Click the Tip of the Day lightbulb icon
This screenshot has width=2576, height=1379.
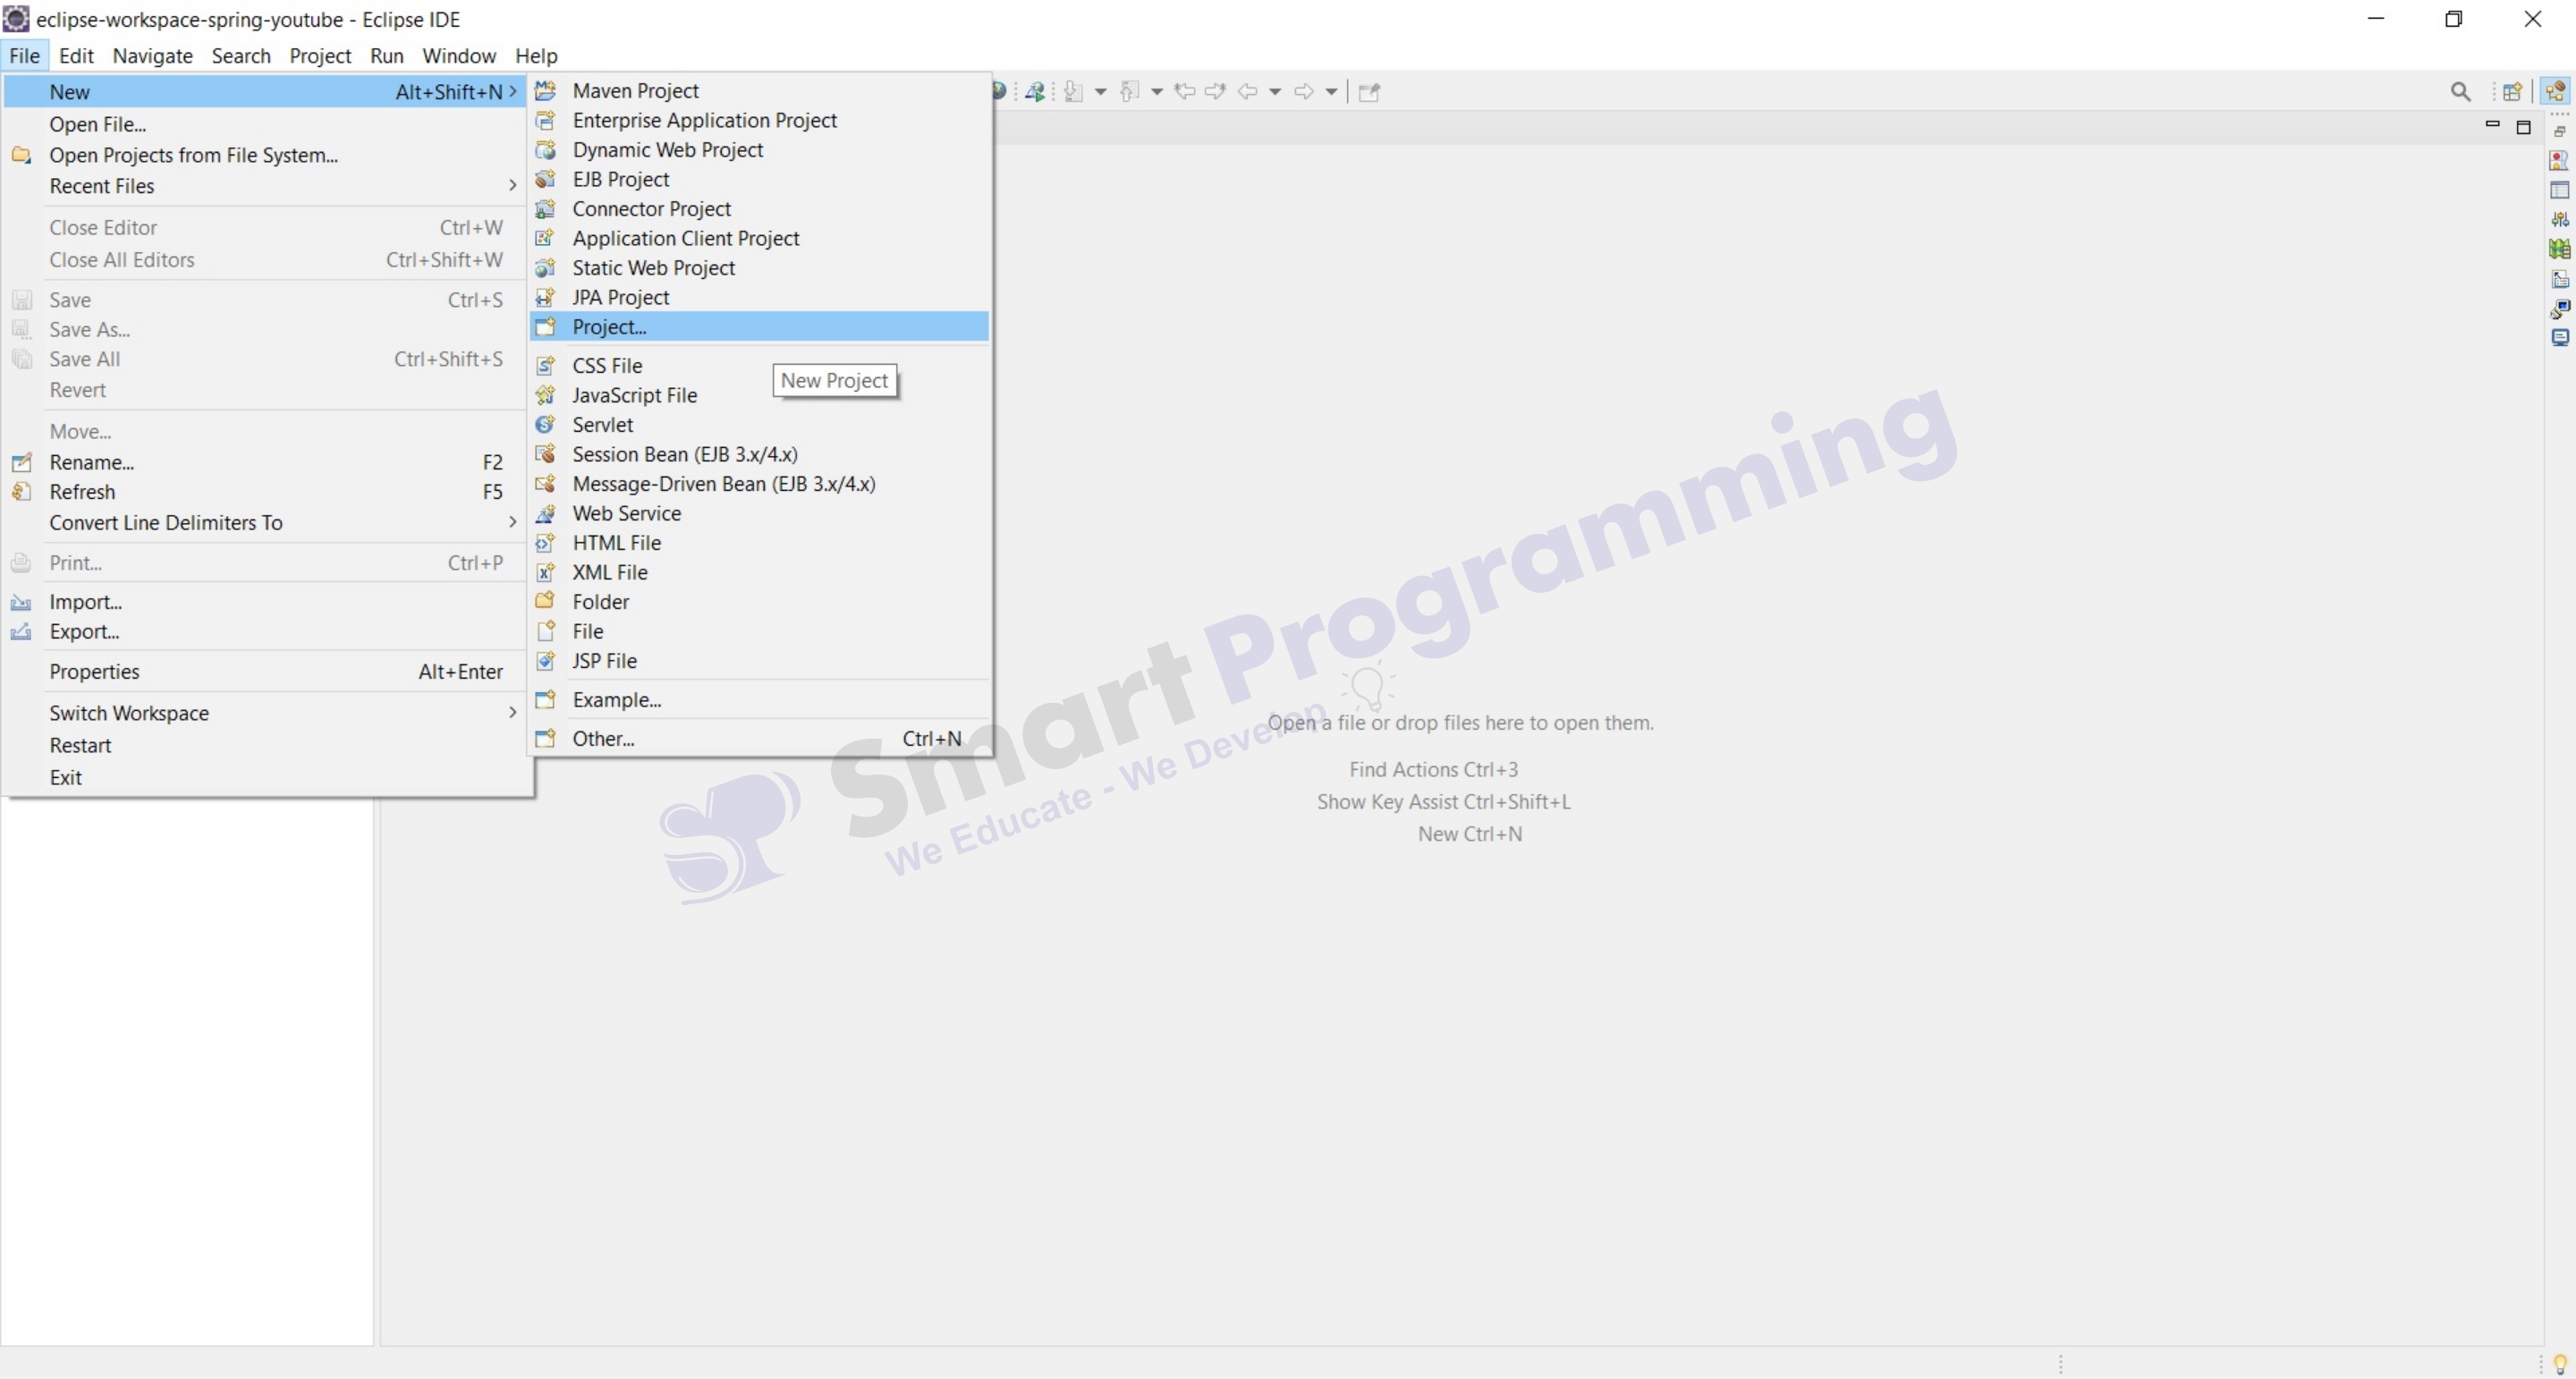(2560, 1363)
